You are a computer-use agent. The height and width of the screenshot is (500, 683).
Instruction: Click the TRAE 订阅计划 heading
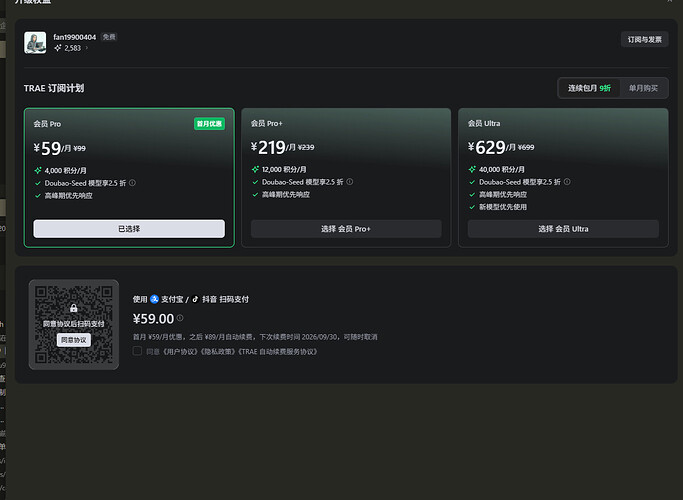[54, 88]
